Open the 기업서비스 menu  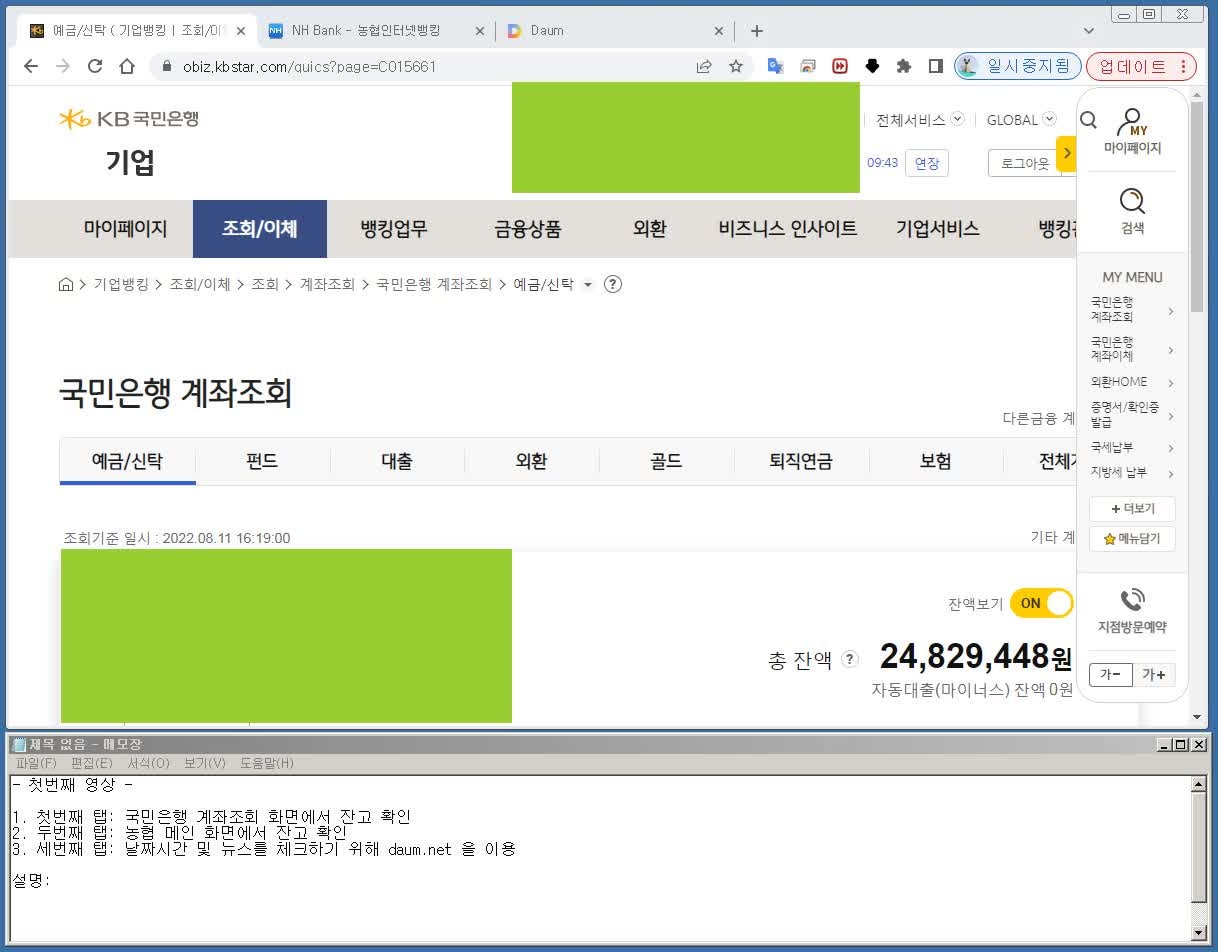pos(937,229)
